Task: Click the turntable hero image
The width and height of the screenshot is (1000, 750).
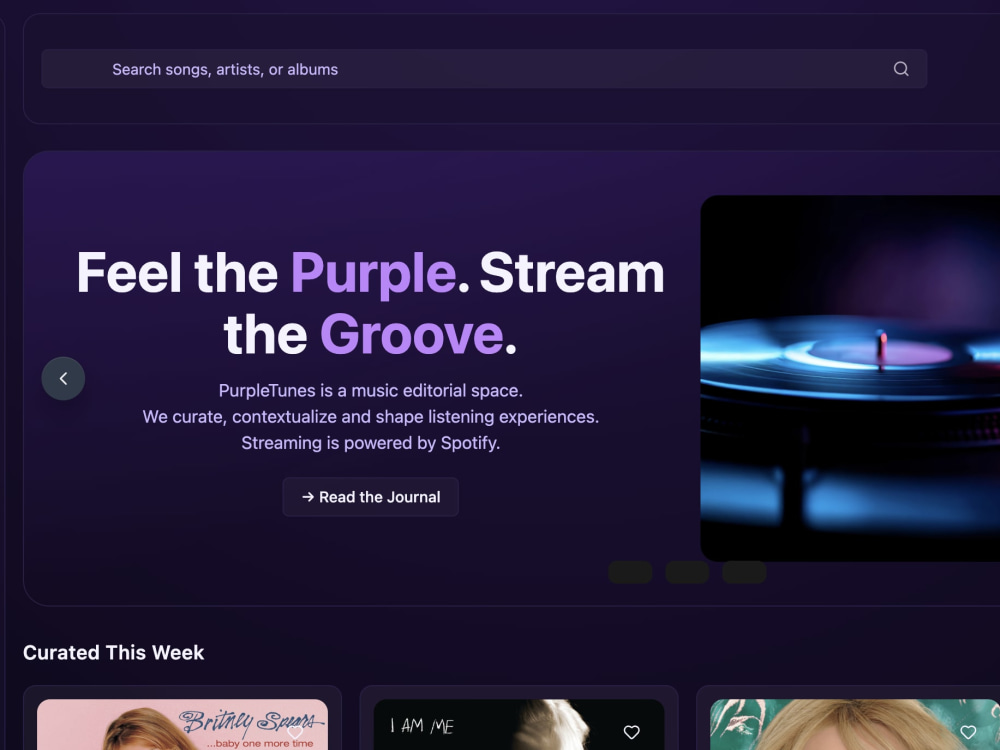Action: pyautogui.click(x=850, y=378)
